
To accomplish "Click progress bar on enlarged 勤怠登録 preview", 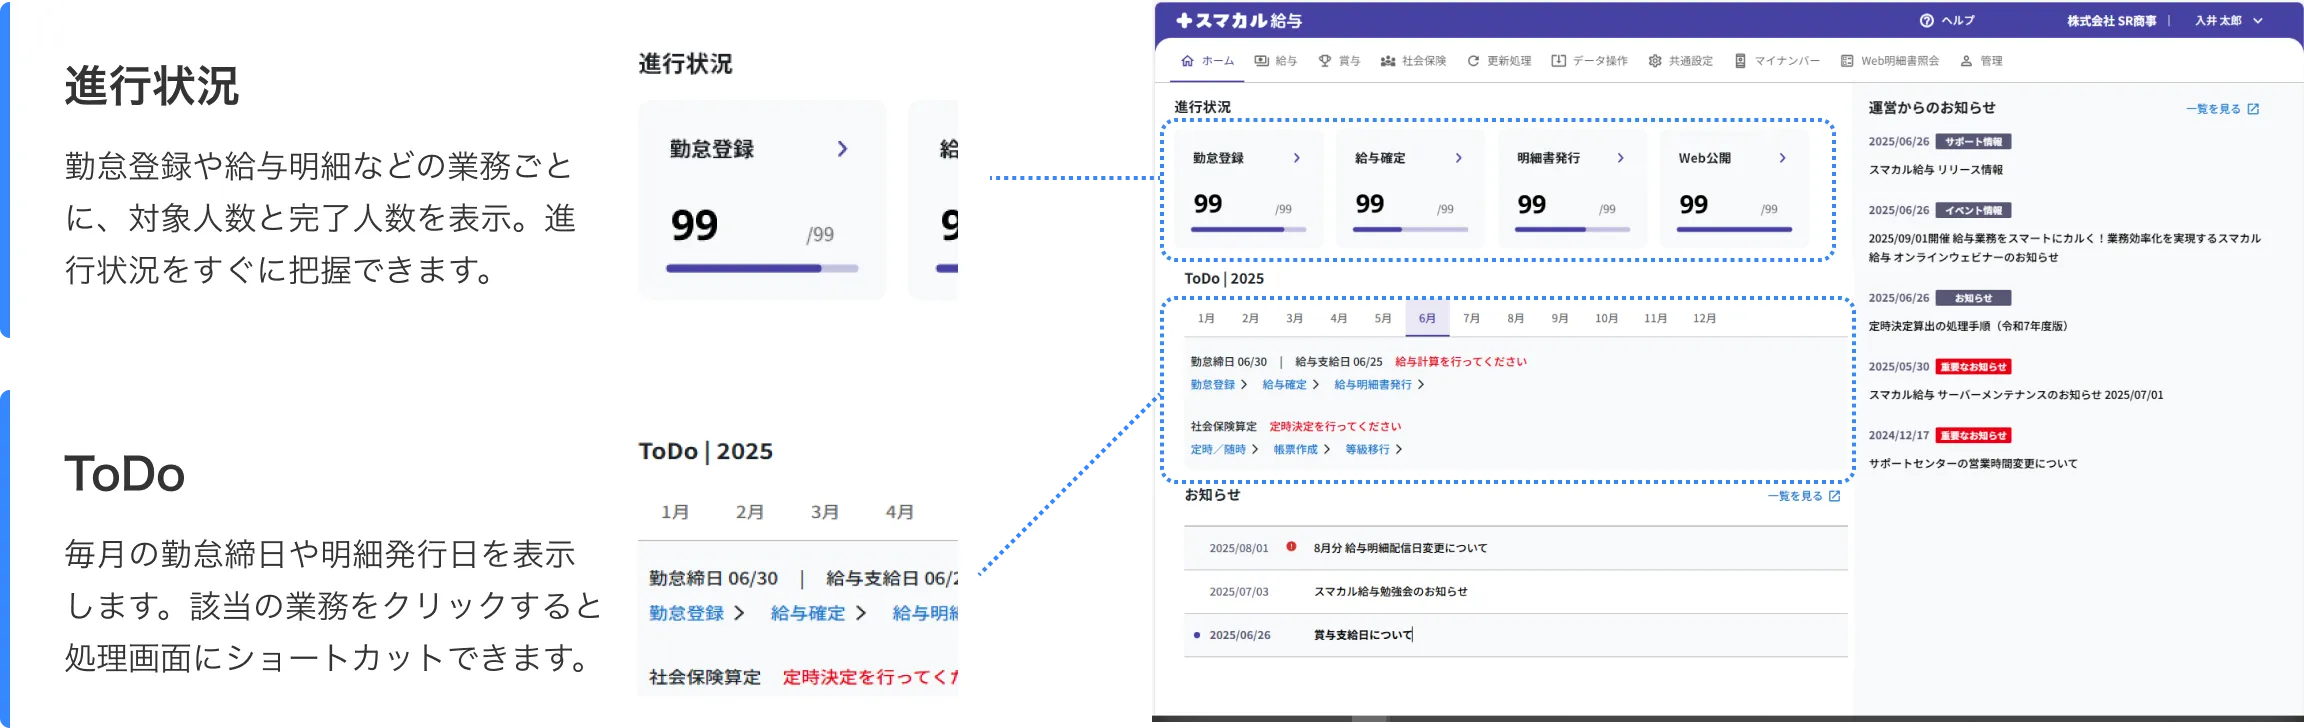I will 762,268.
